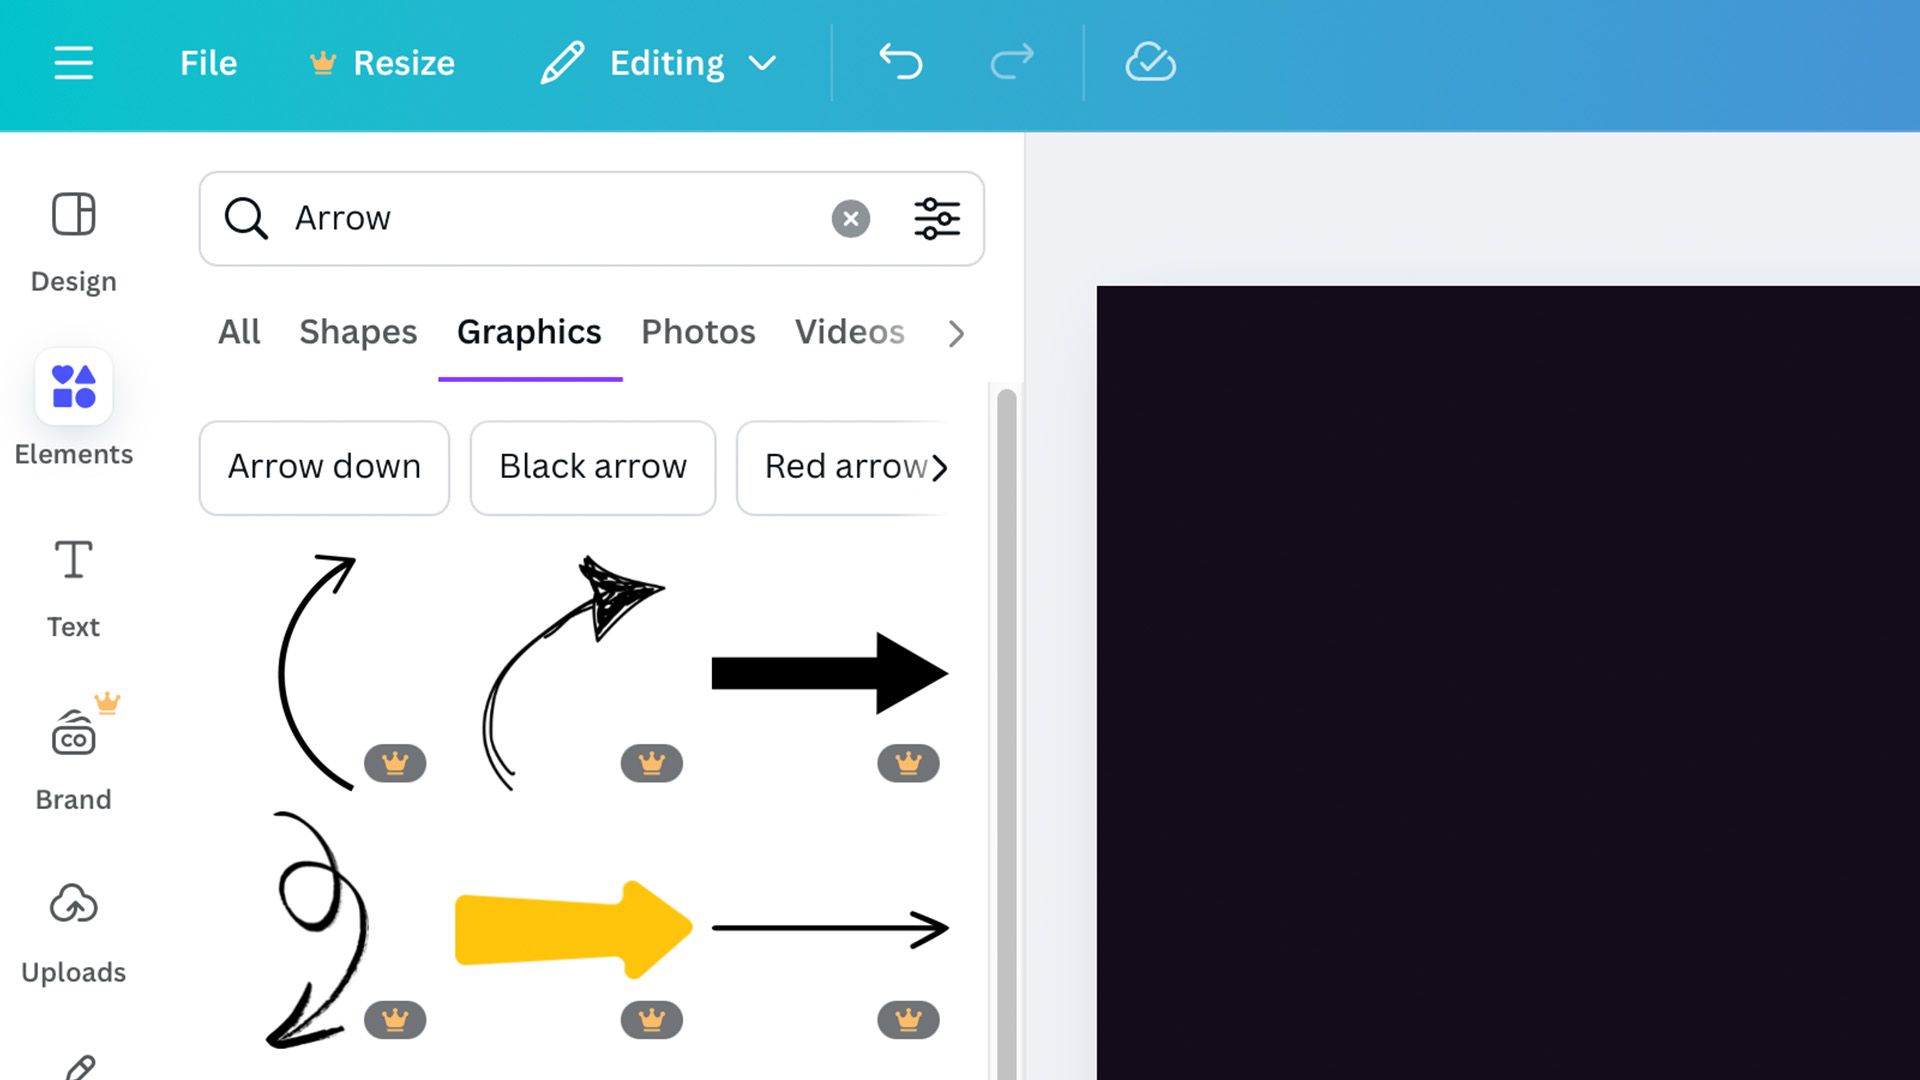The height and width of the screenshot is (1080, 1920).
Task: Select the Arrow down suggestion chip
Action: pyautogui.click(x=324, y=467)
